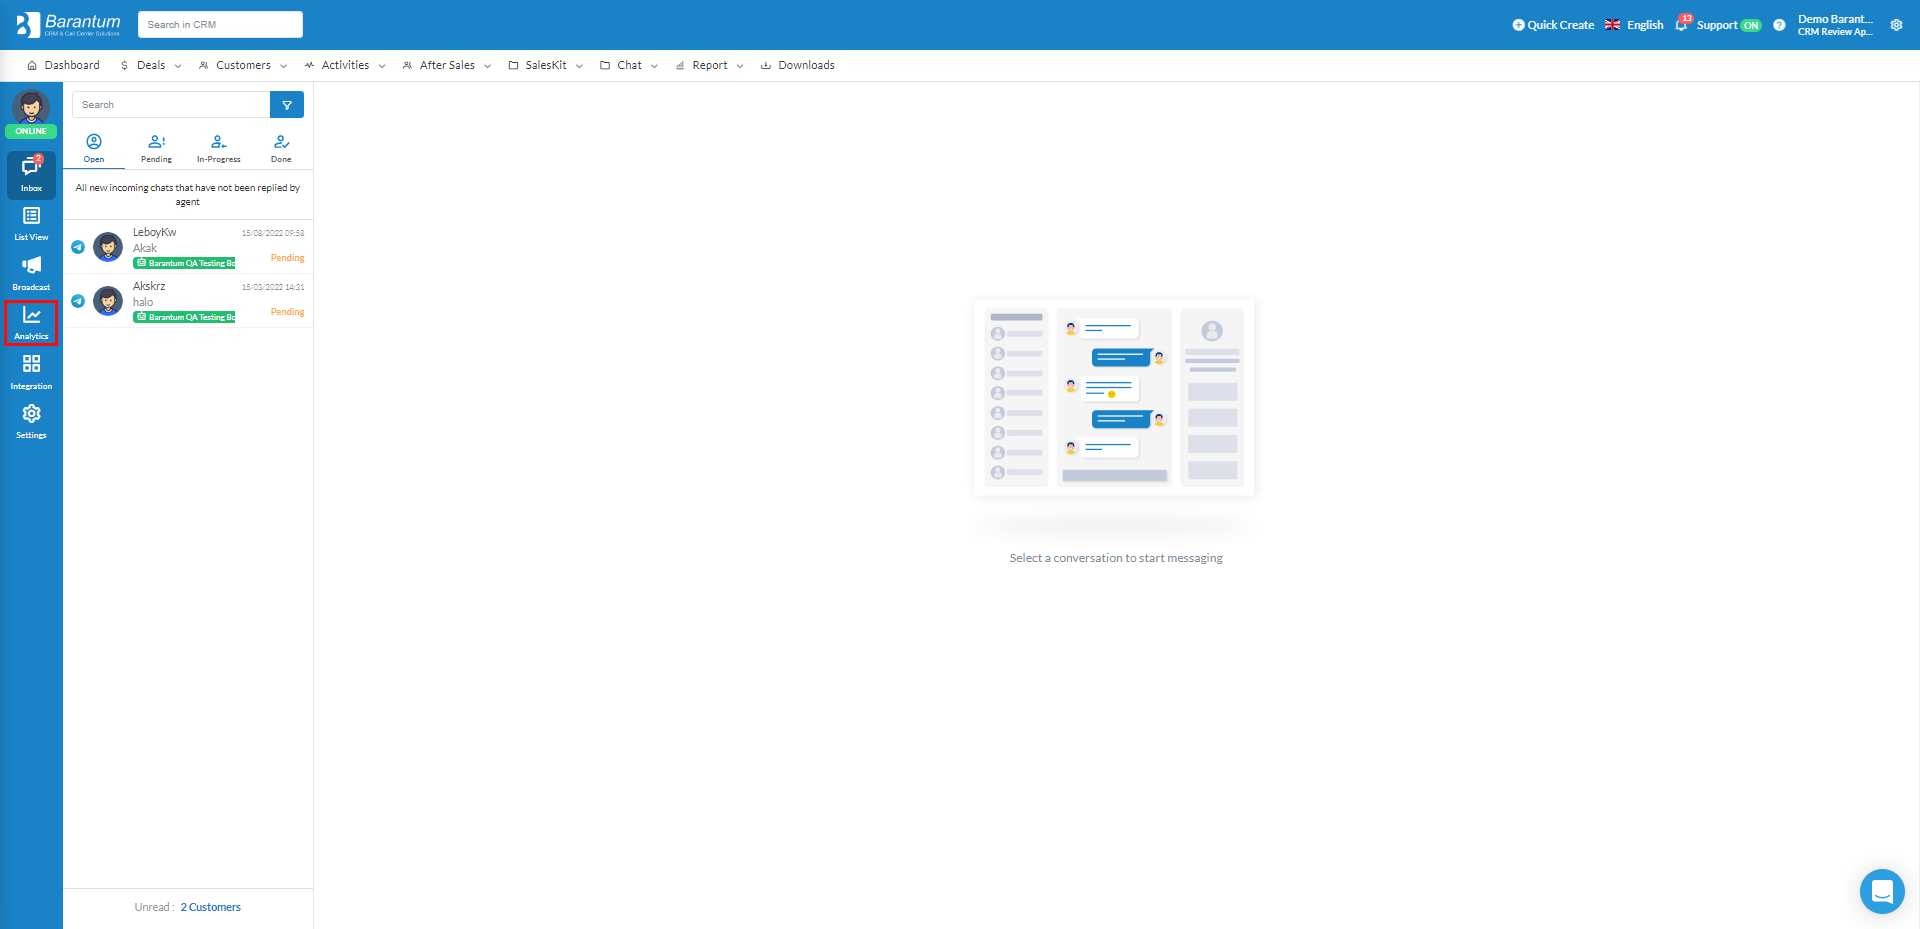Open the Akskrz conversation
Viewport: 1920px width, 929px height.
pos(188,301)
